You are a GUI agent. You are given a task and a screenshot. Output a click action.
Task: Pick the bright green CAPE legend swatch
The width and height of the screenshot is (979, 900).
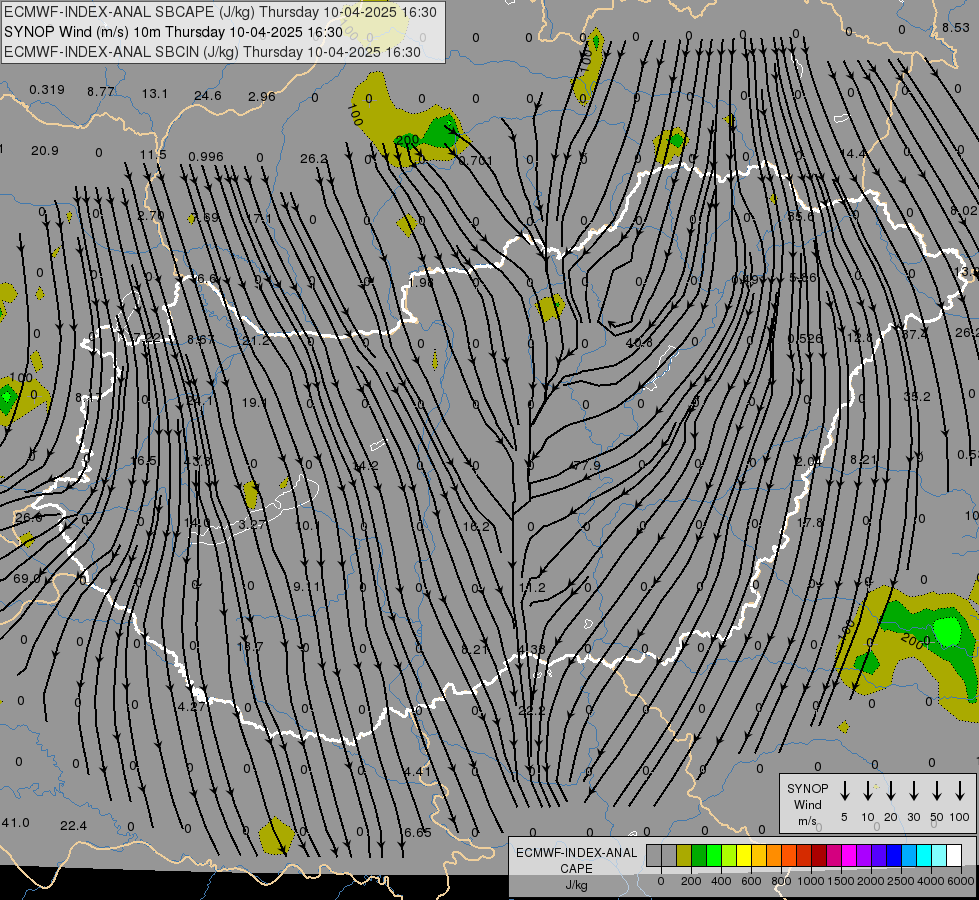coord(714,856)
